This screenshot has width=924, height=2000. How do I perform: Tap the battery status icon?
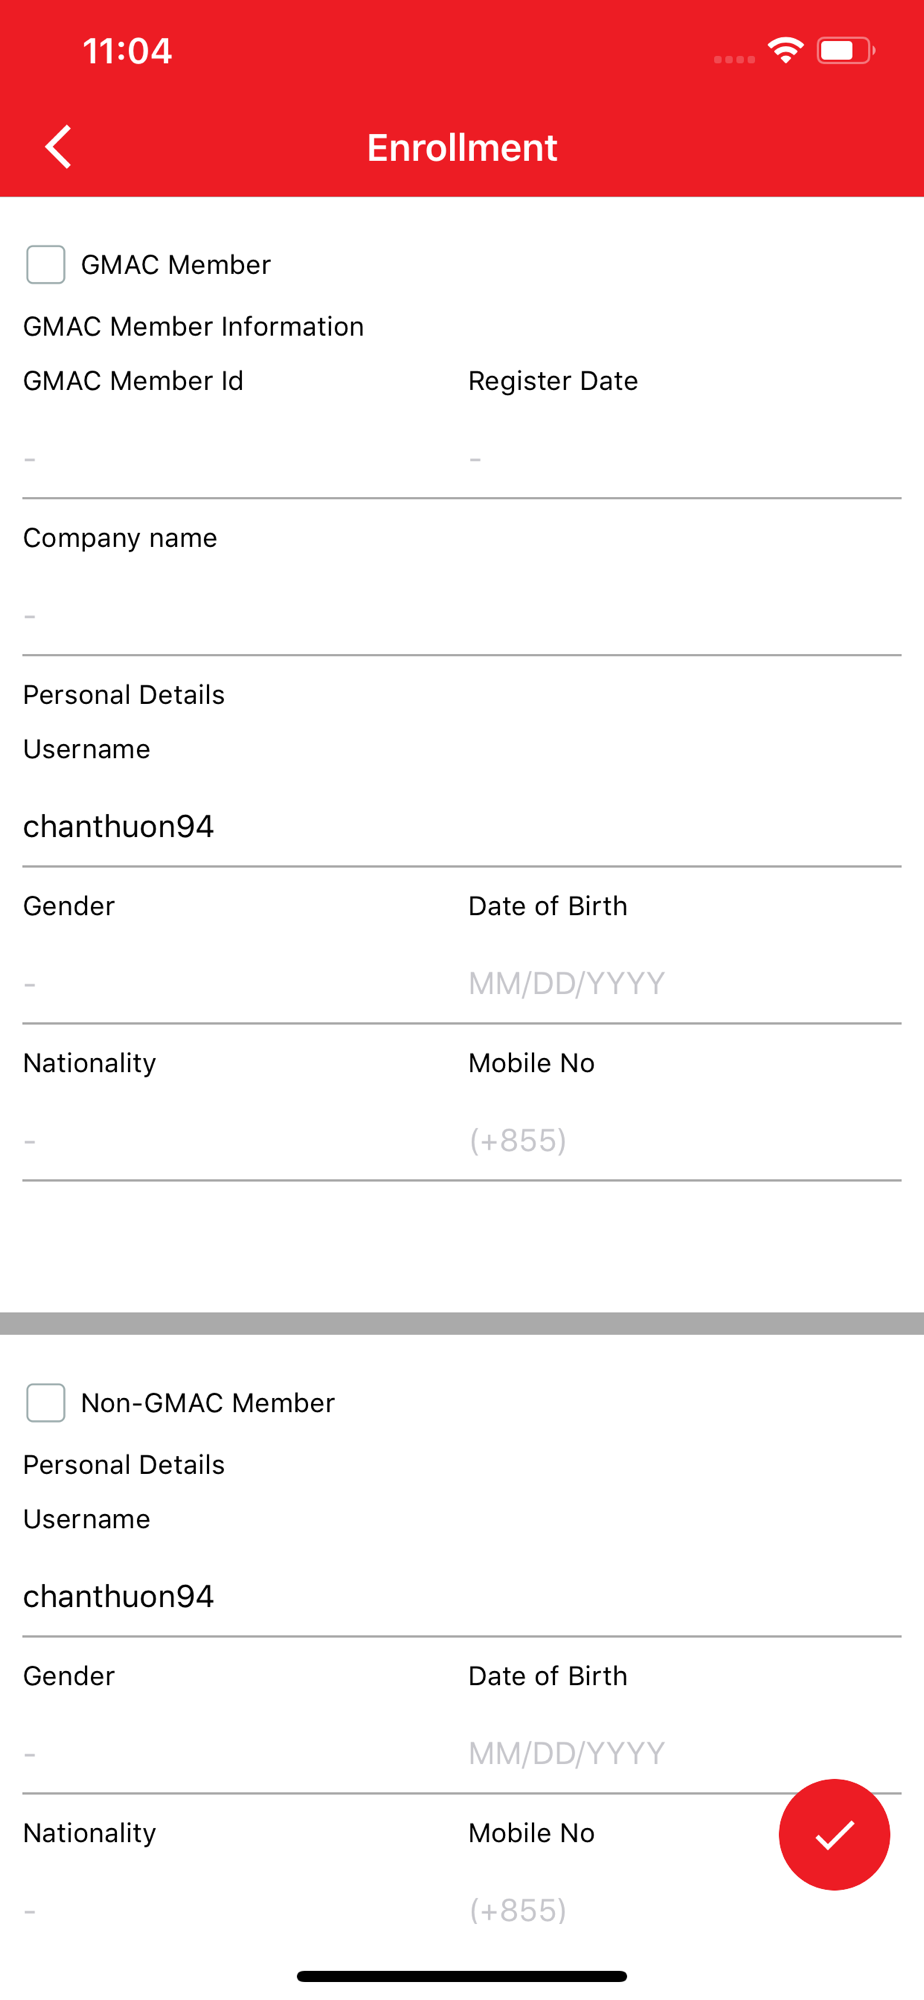pyautogui.click(x=845, y=50)
